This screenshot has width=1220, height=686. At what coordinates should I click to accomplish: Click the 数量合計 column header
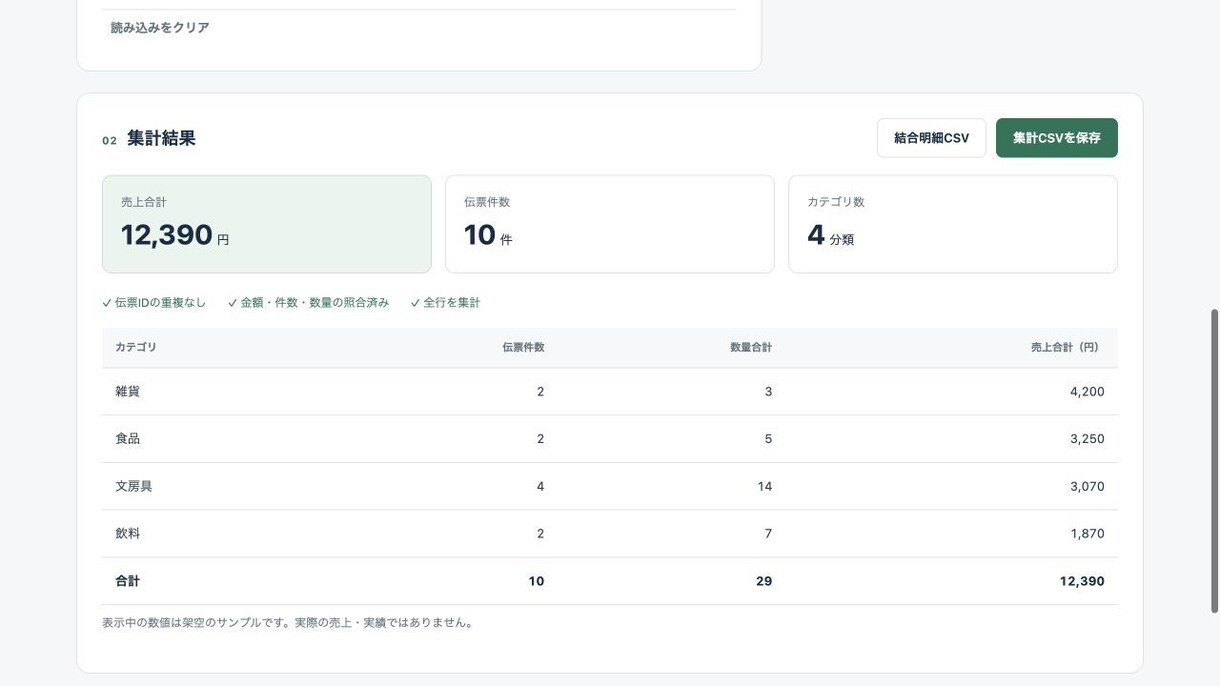(x=751, y=347)
